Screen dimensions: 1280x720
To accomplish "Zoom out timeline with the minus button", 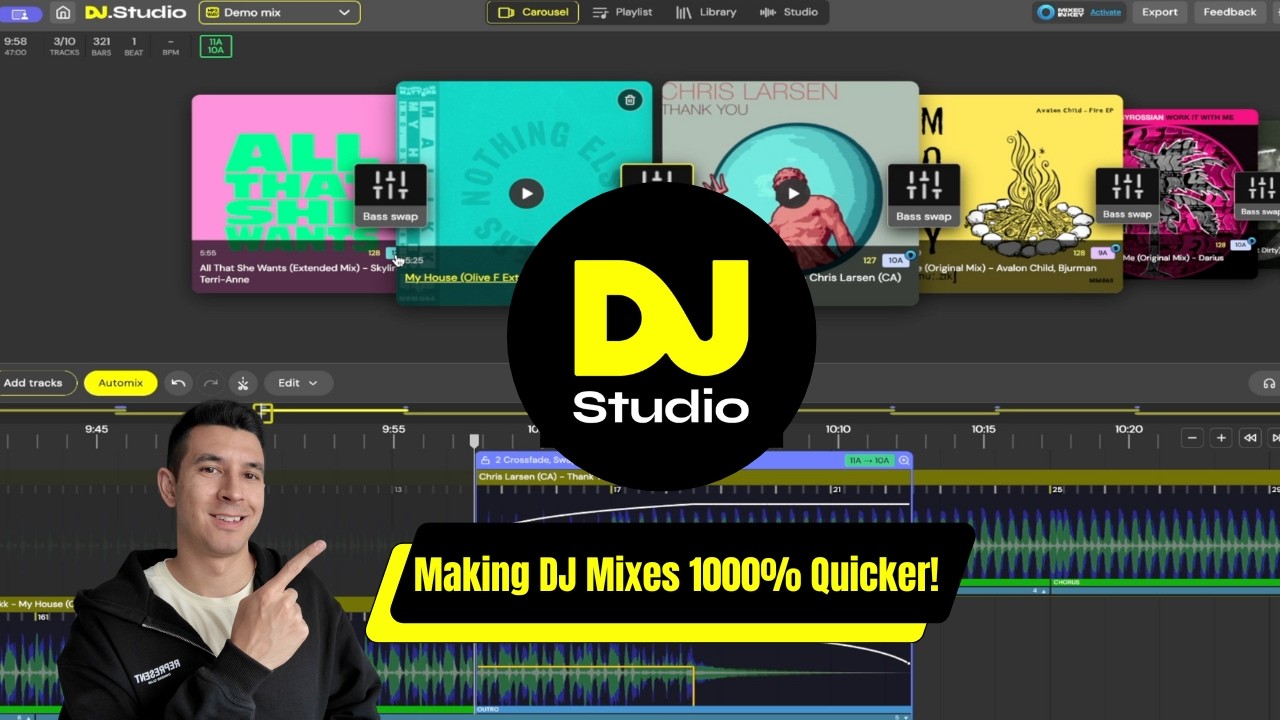I will 1191,438.
